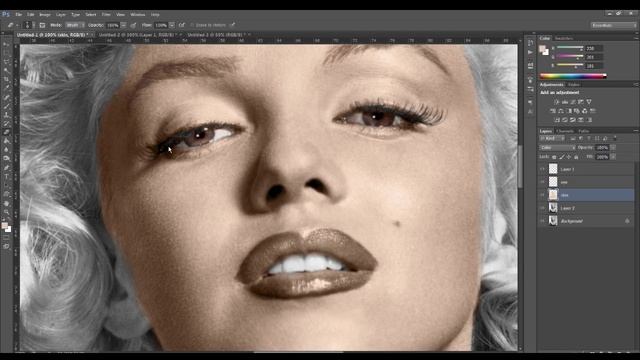Open the Color blend mode dropdown
Viewport: 640px width, 360px height.
point(557,147)
